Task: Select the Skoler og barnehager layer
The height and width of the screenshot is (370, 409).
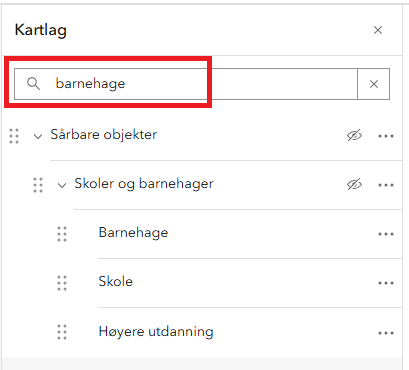Action: [144, 184]
